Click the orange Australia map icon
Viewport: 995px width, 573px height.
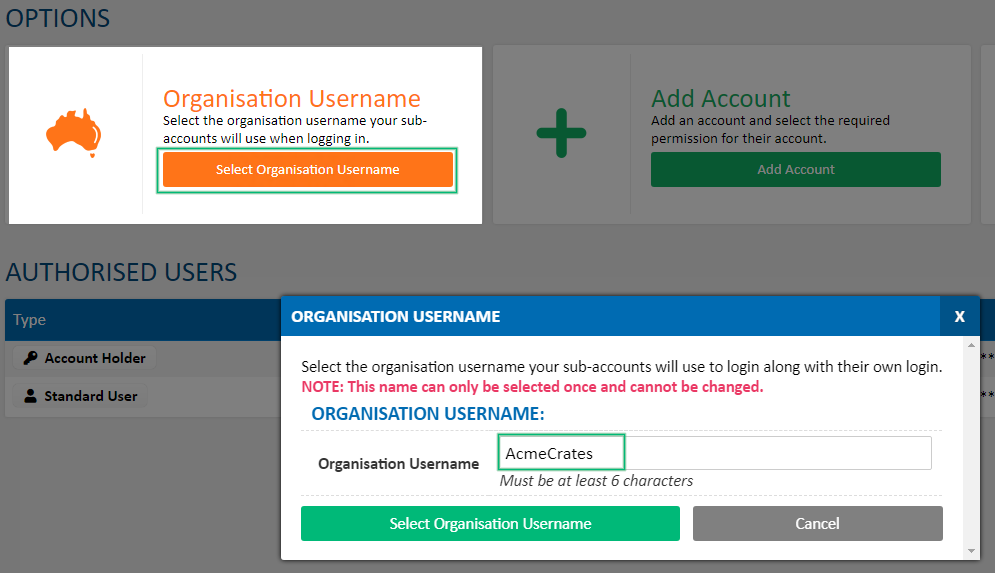coord(74,133)
